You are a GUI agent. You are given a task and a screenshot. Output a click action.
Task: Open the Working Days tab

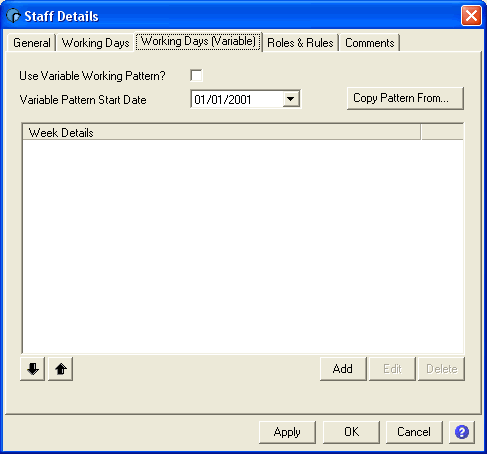96,43
